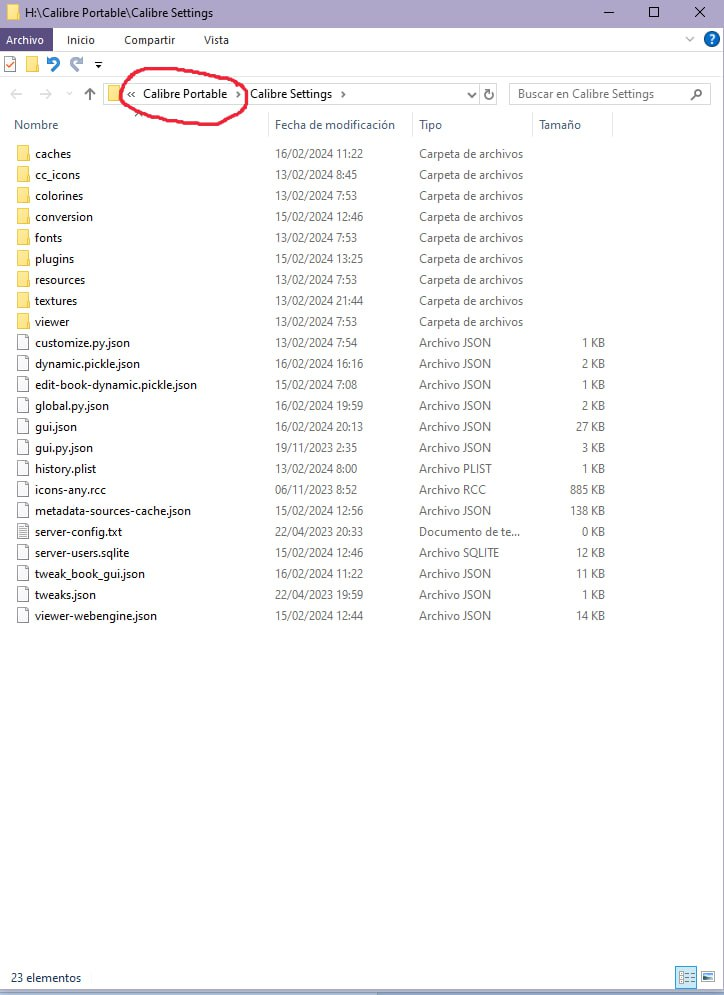This screenshot has width=724, height=995.
Task: Select the cc_icons folder icon
Action: [23, 175]
